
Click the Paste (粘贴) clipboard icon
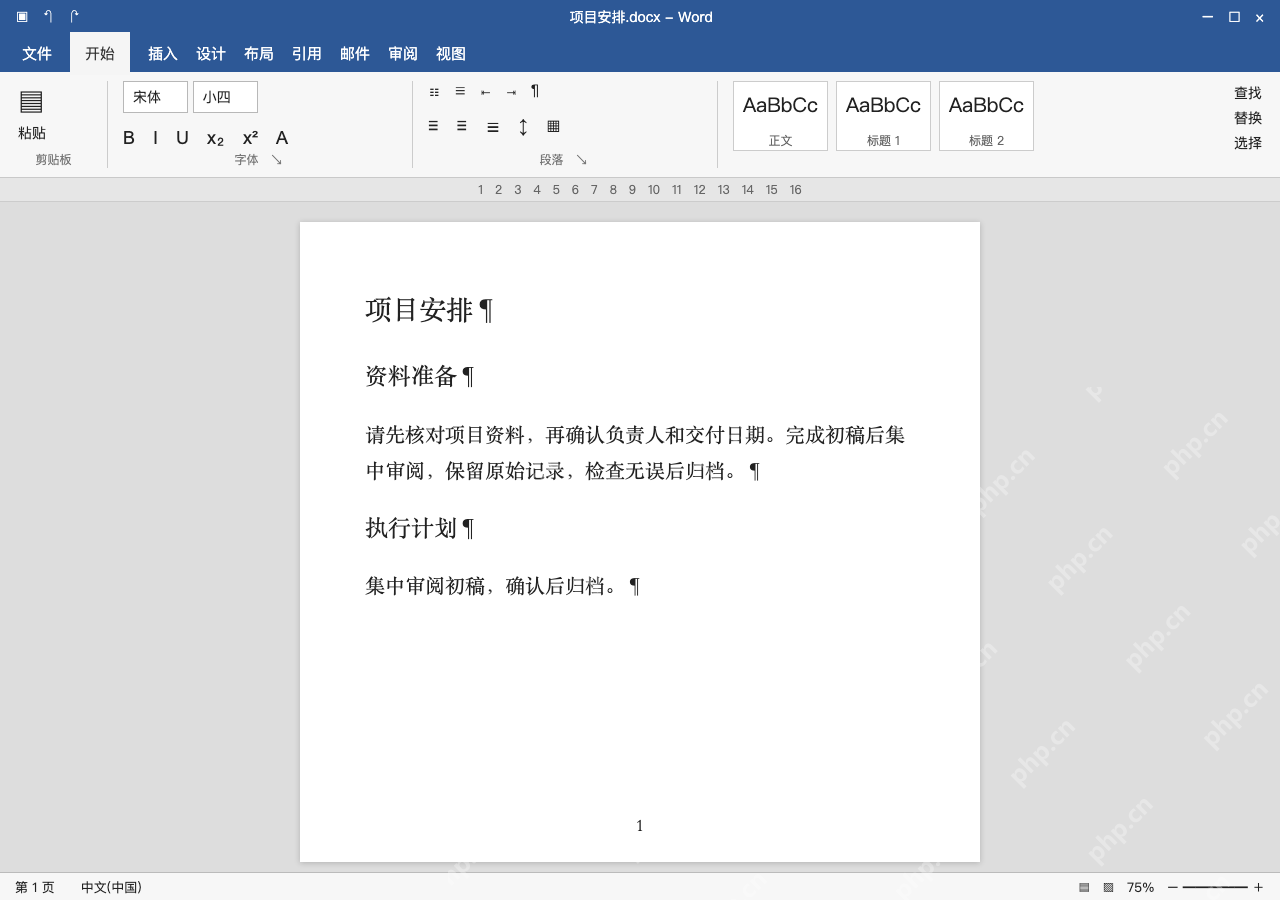(x=31, y=101)
